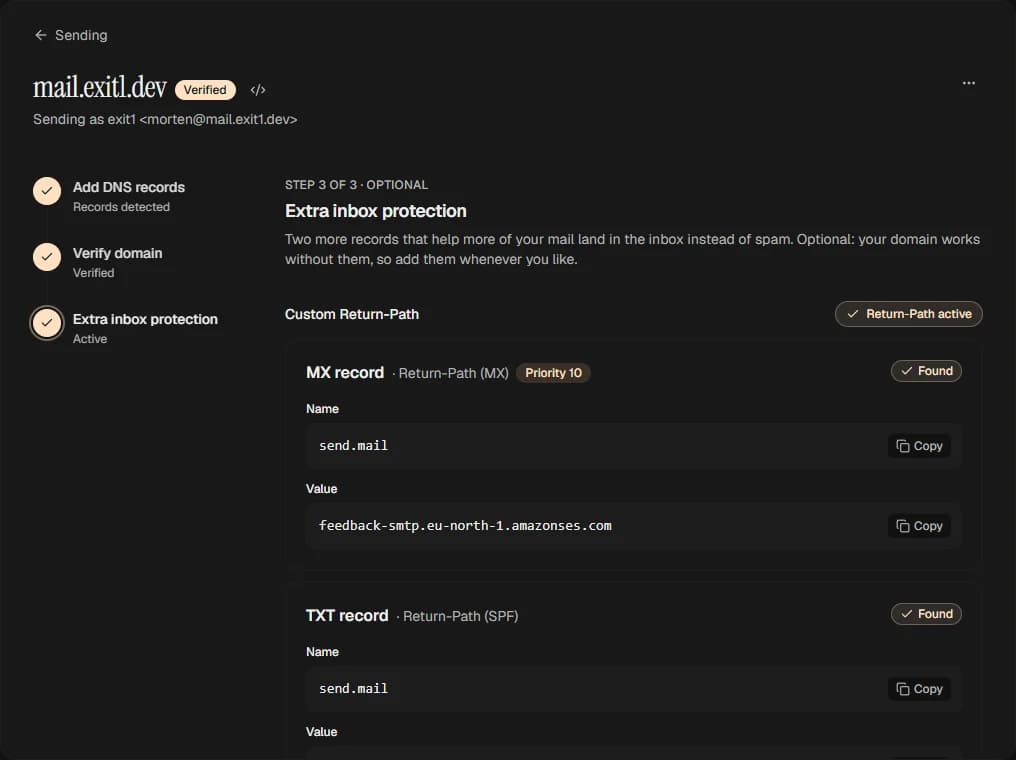Go back to Sending page
This screenshot has width=1016, height=760.
click(71, 35)
